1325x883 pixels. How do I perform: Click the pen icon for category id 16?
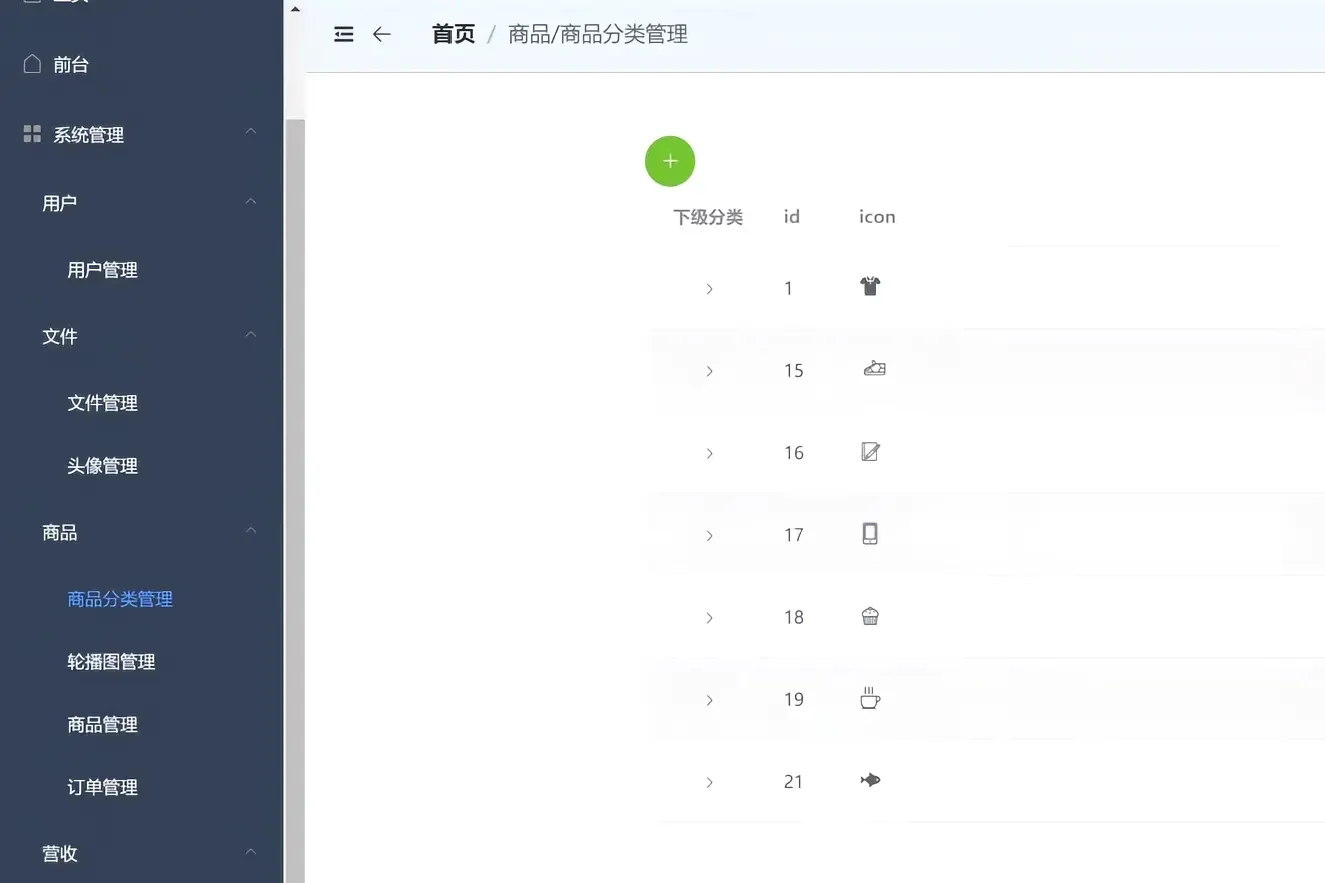pos(869,451)
